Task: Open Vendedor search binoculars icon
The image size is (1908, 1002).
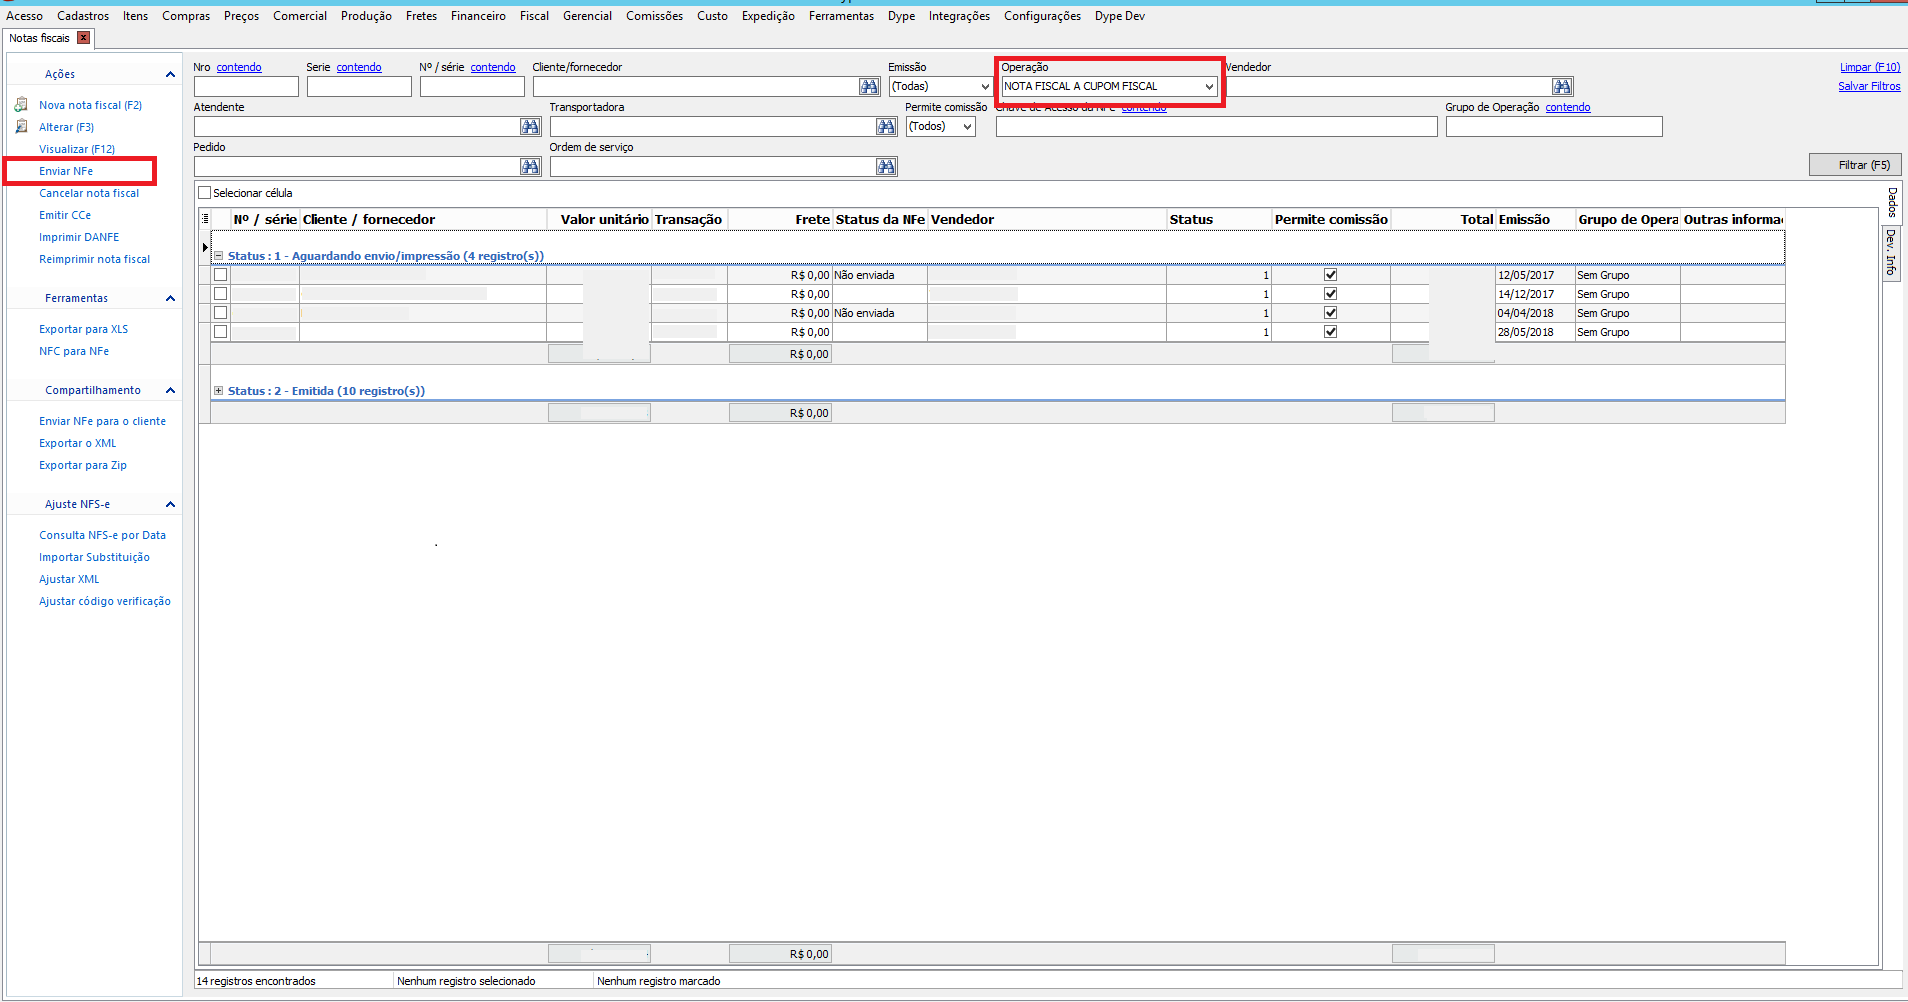Action: tap(1562, 87)
